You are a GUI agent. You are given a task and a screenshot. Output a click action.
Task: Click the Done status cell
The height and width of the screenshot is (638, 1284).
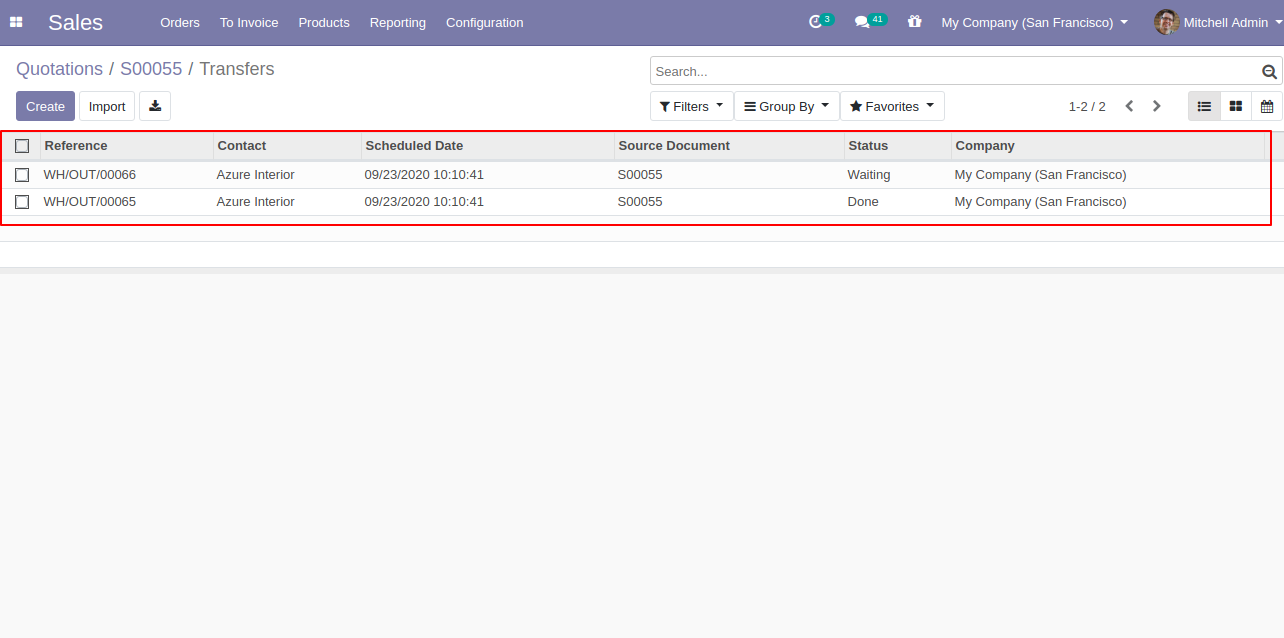(x=863, y=202)
